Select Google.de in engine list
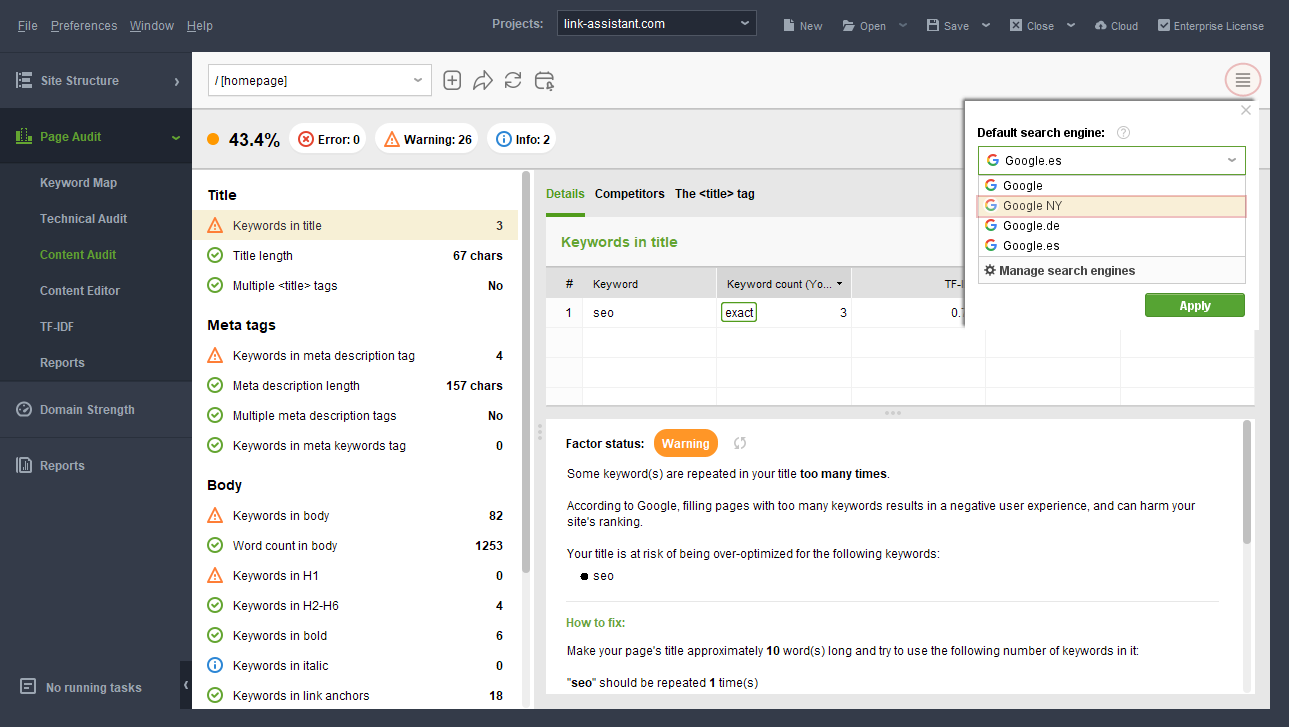The height and width of the screenshot is (727, 1289). pyautogui.click(x=1112, y=226)
